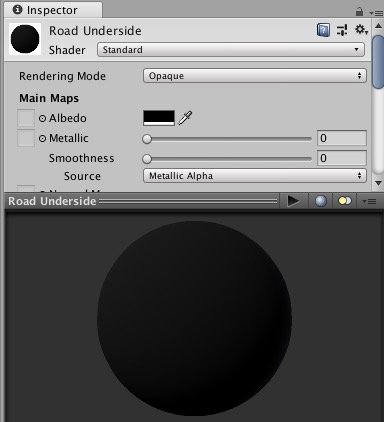Pick Albedo color with the eyedropper
The image size is (384, 422).
185,118
